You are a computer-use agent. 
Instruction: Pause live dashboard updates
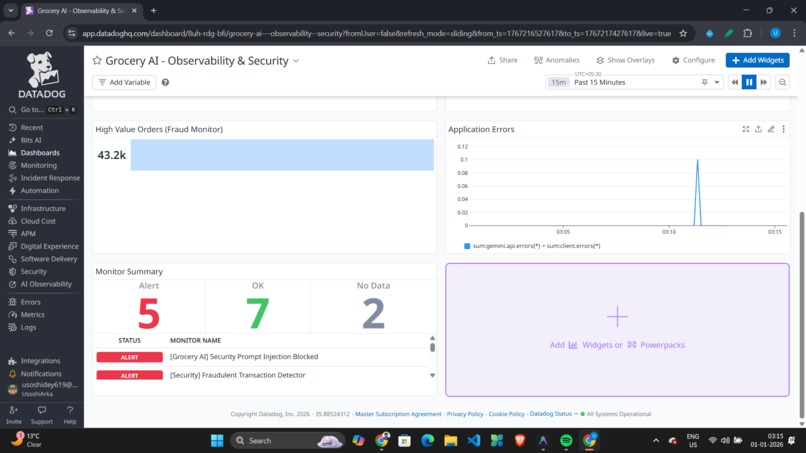tap(749, 82)
